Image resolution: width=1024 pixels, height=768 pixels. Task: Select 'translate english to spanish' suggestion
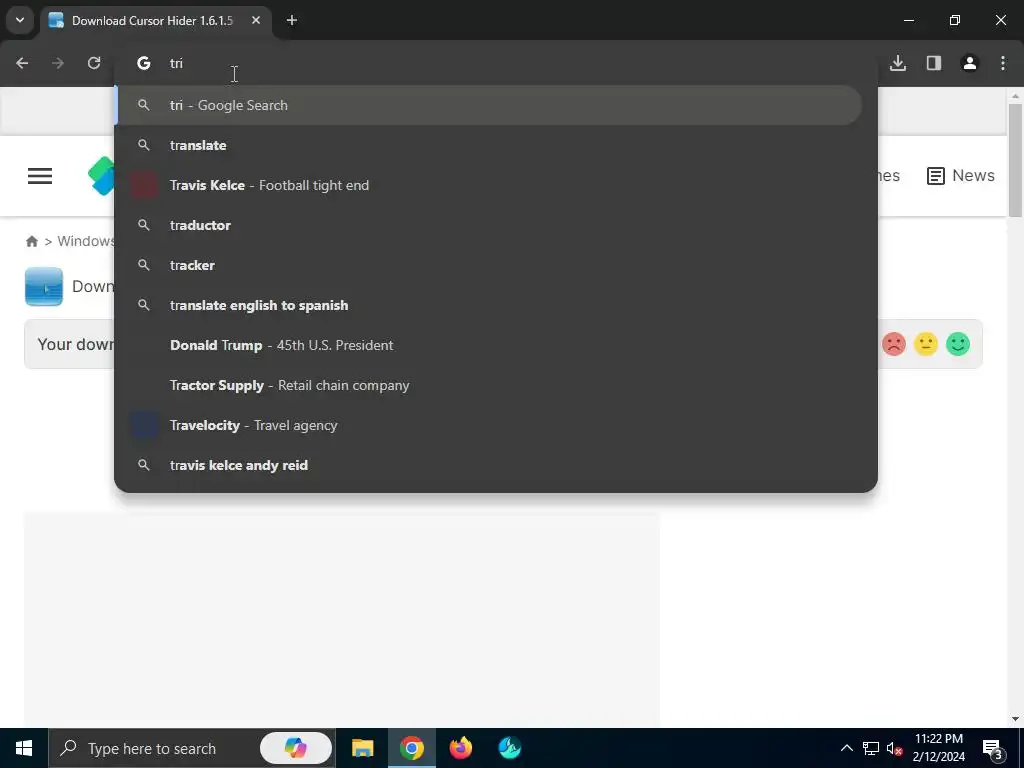pyautogui.click(x=488, y=305)
